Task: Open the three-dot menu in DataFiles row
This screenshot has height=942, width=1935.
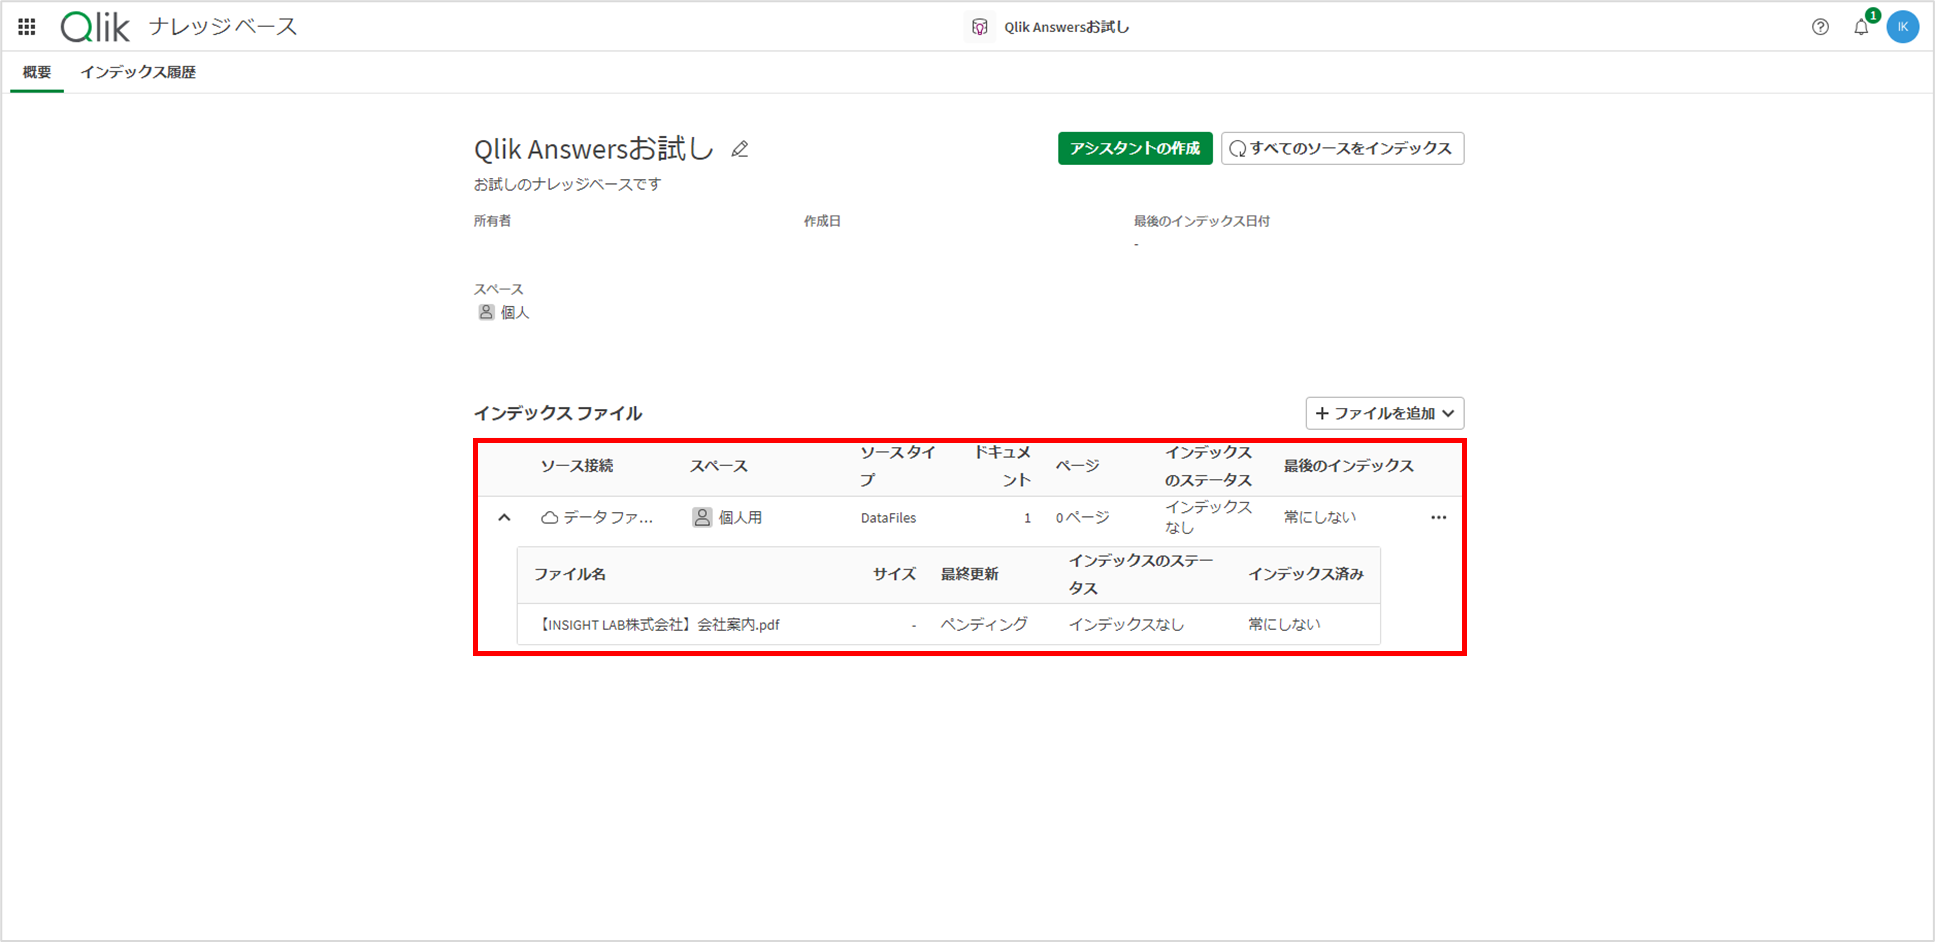Action: [x=1438, y=517]
